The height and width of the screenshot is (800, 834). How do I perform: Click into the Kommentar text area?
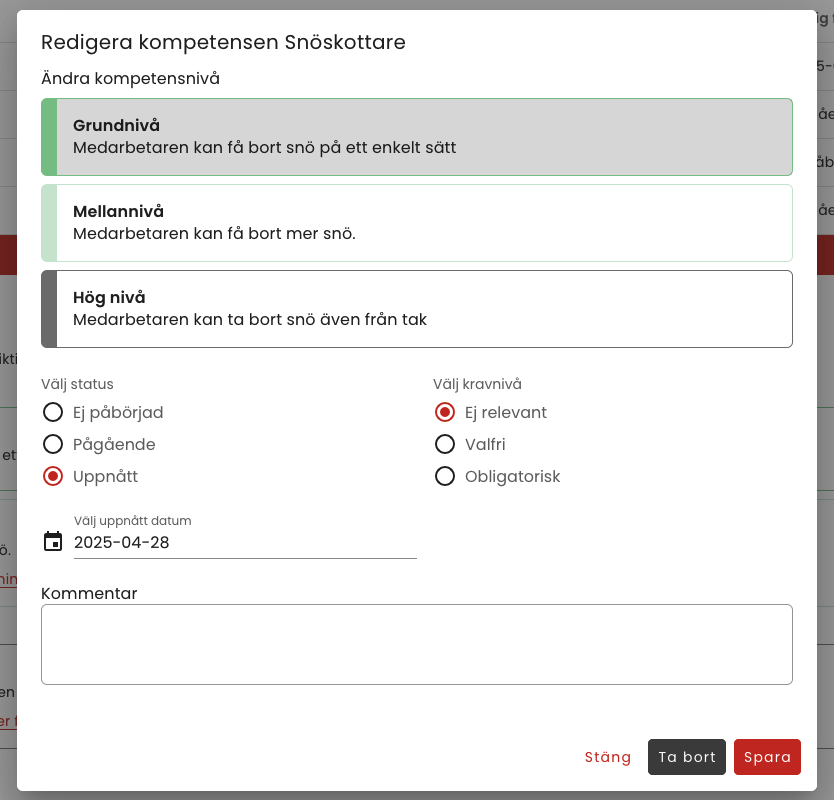[417, 644]
